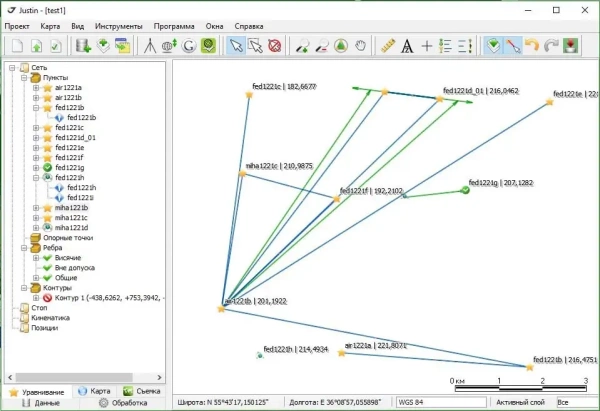
Task: Switch to the Обработка tab
Action: (123, 403)
